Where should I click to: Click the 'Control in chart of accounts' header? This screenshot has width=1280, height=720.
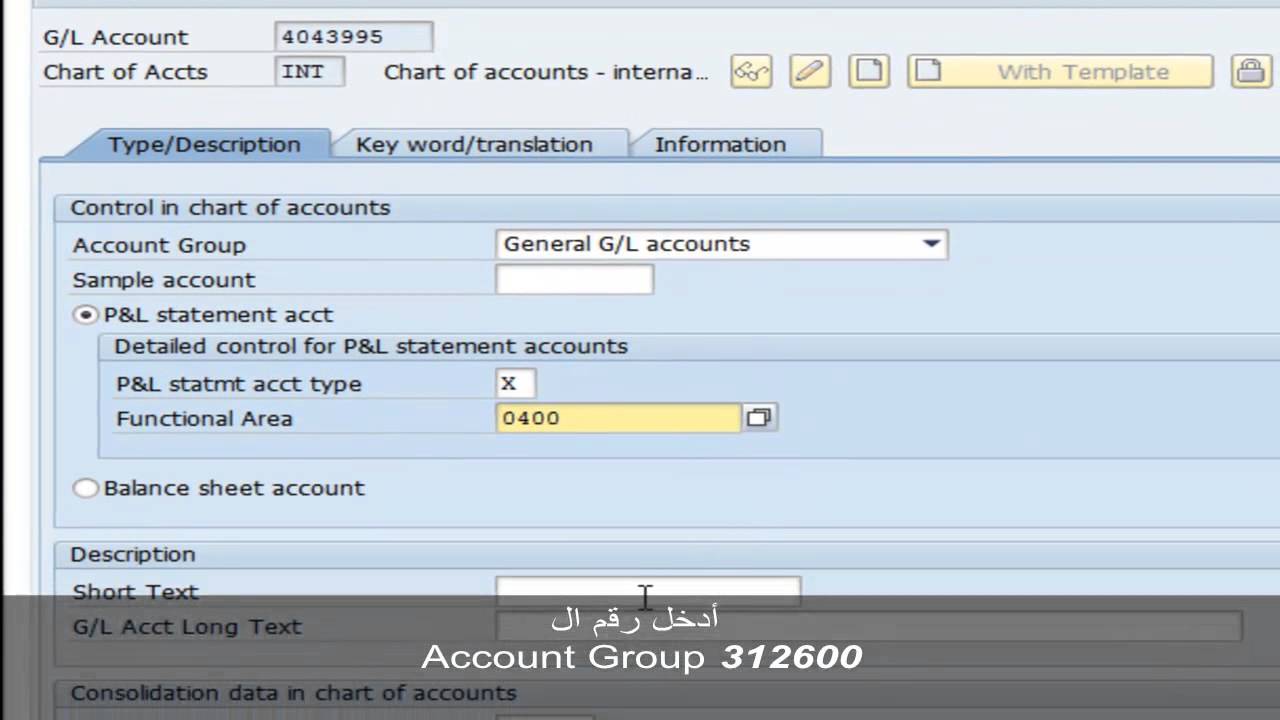point(230,208)
